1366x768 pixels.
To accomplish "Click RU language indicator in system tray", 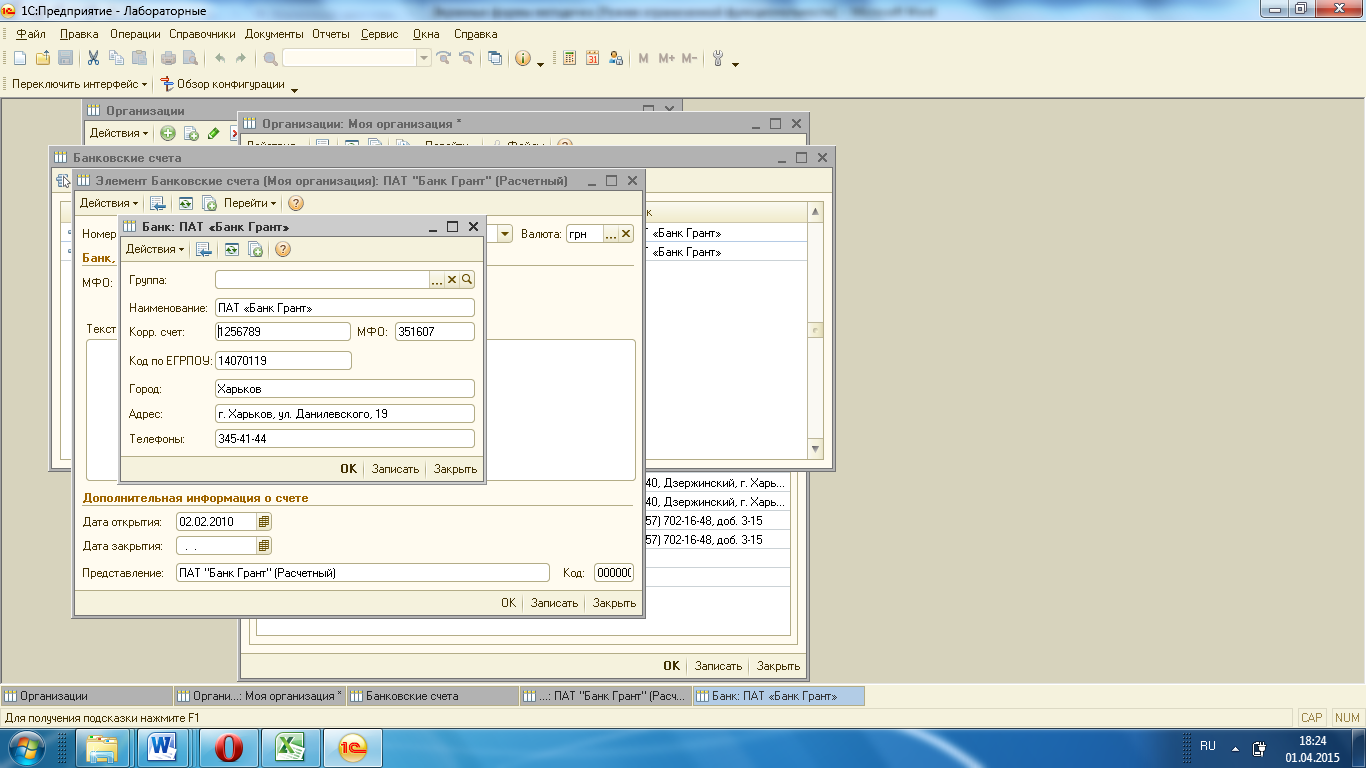I will pyautogui.click(x=1208, y=746).
